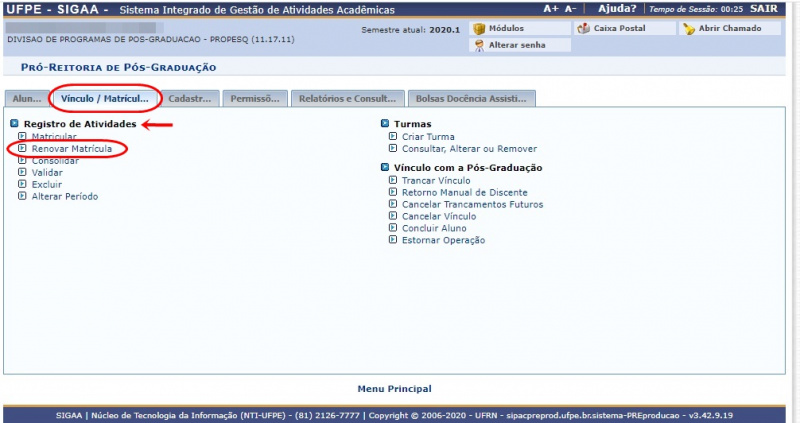
Task: Open the Renovar Matrícula link
Action: point(71,148)
